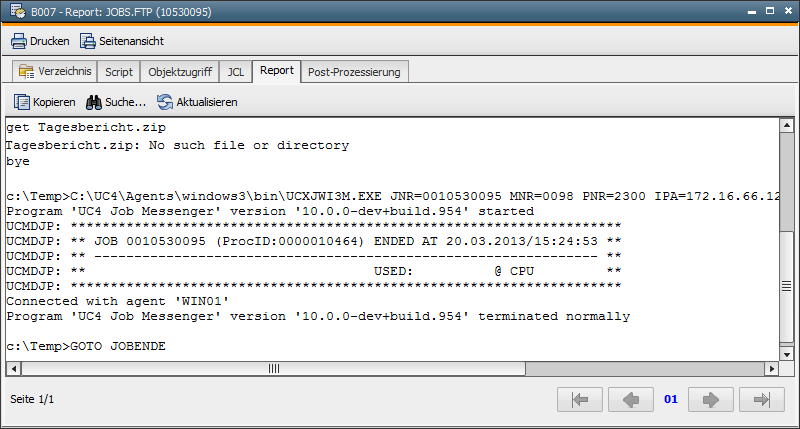The width and height of the screenshot is (800, 429).
Task: Click the vertical scrollbar up arrow
Action: (x=787, y=125)
